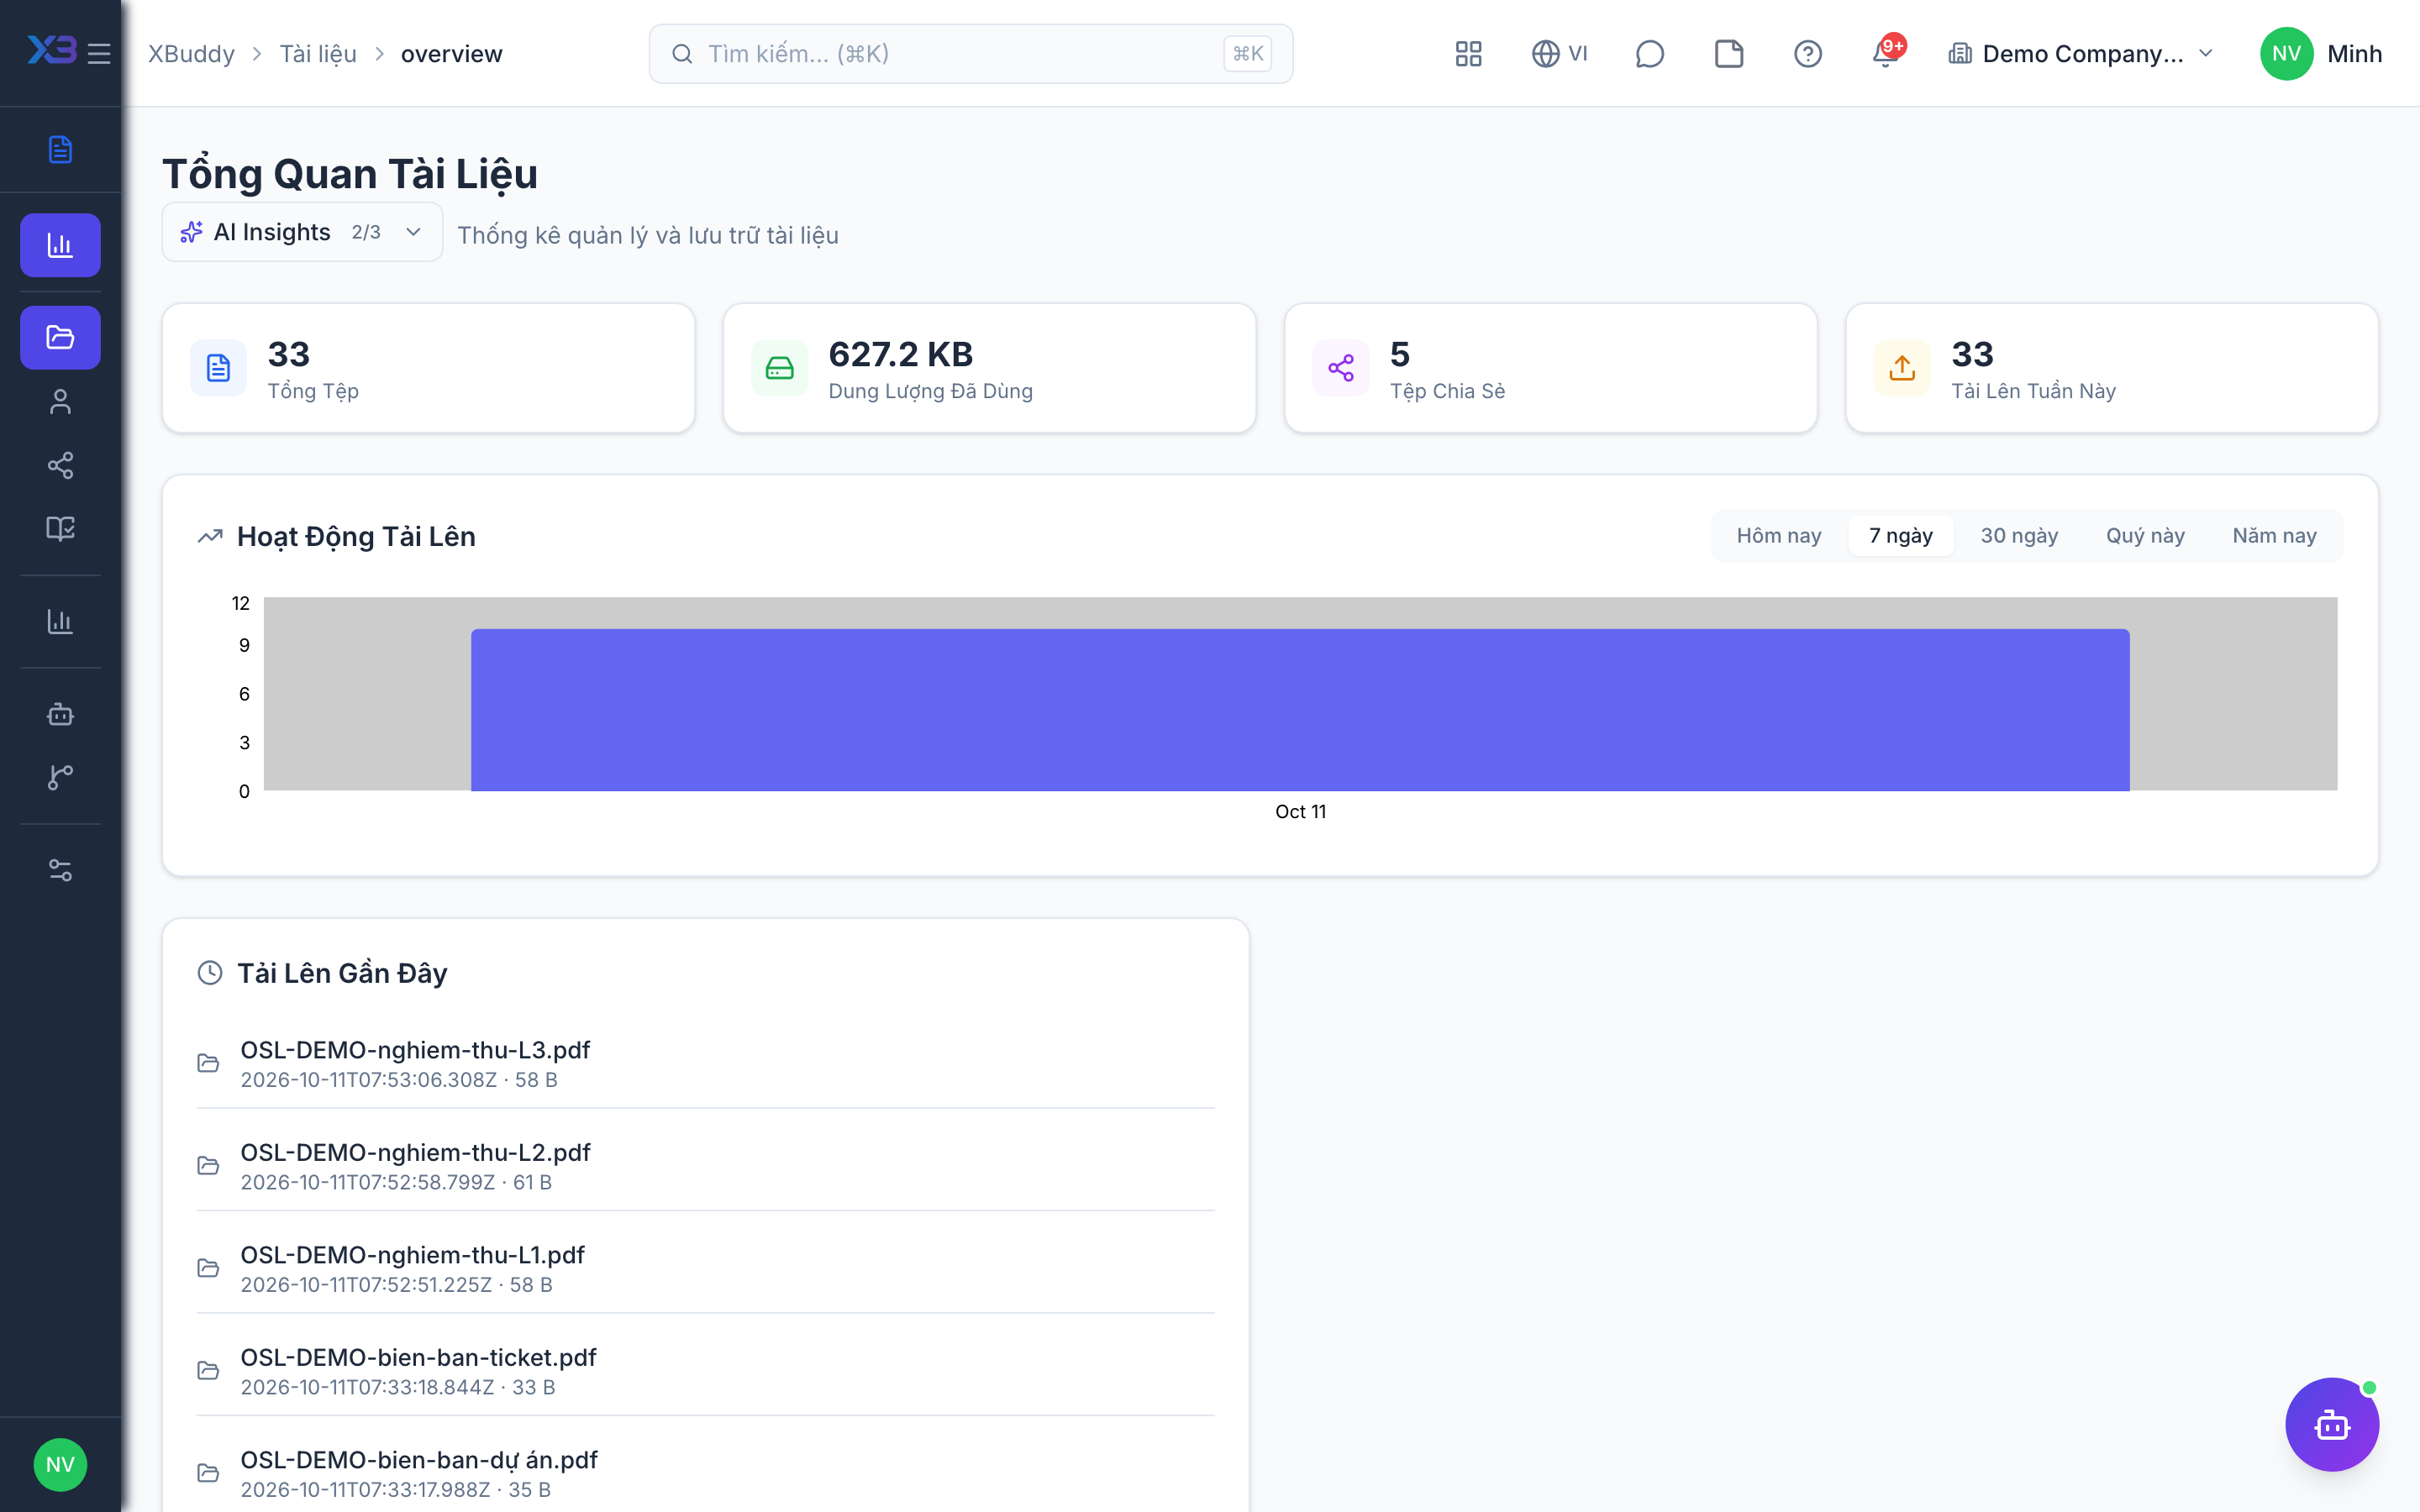The width and height of the screenshot is (2420, 1512).
Task: Select the 7 ngày time range tab
Action: pos(1901,536)
